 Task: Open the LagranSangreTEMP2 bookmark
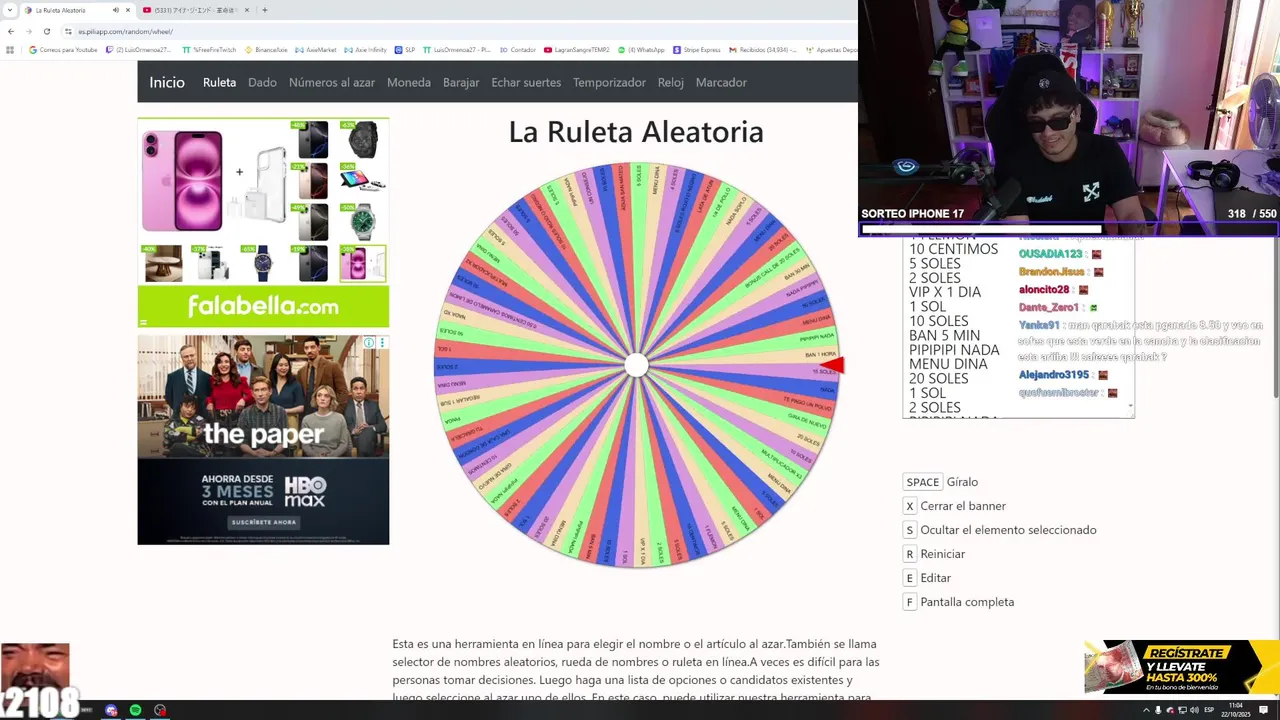[x=577, y=49]
